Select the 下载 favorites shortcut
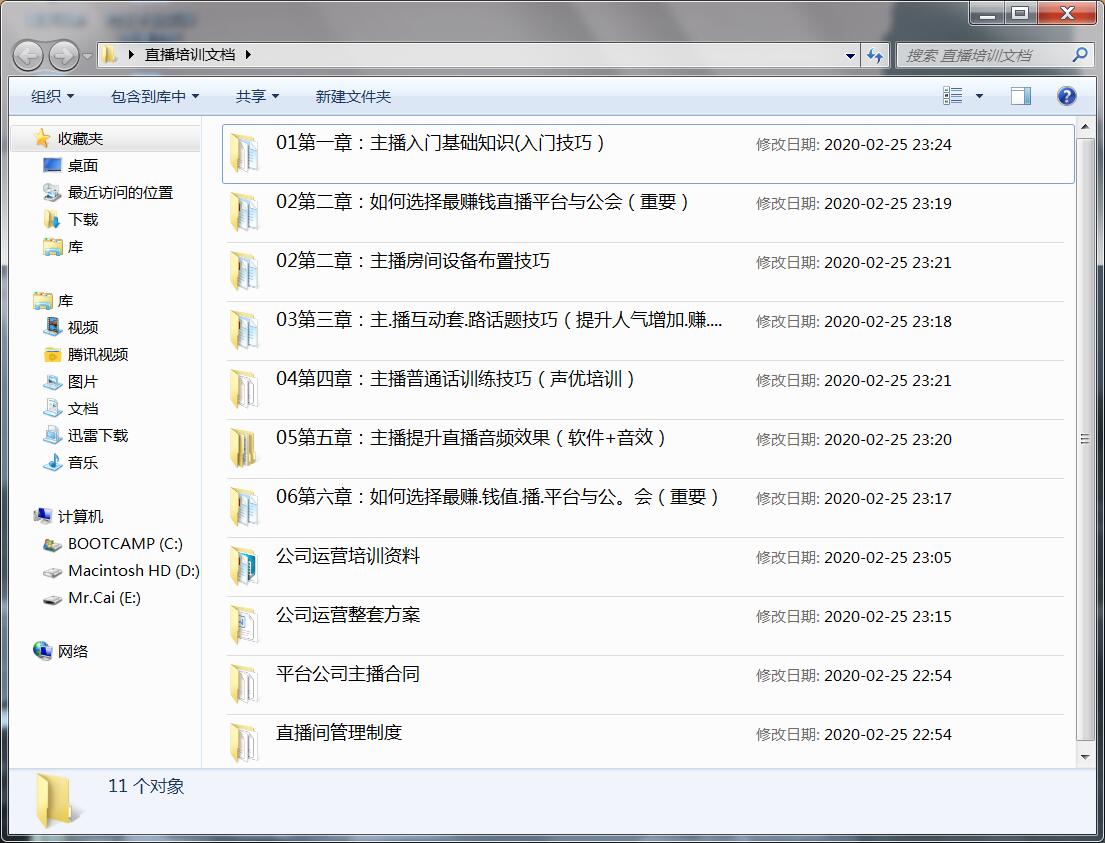Image resolution: width=1105 pixels, height=843 pixels. (x=85, y=219)
